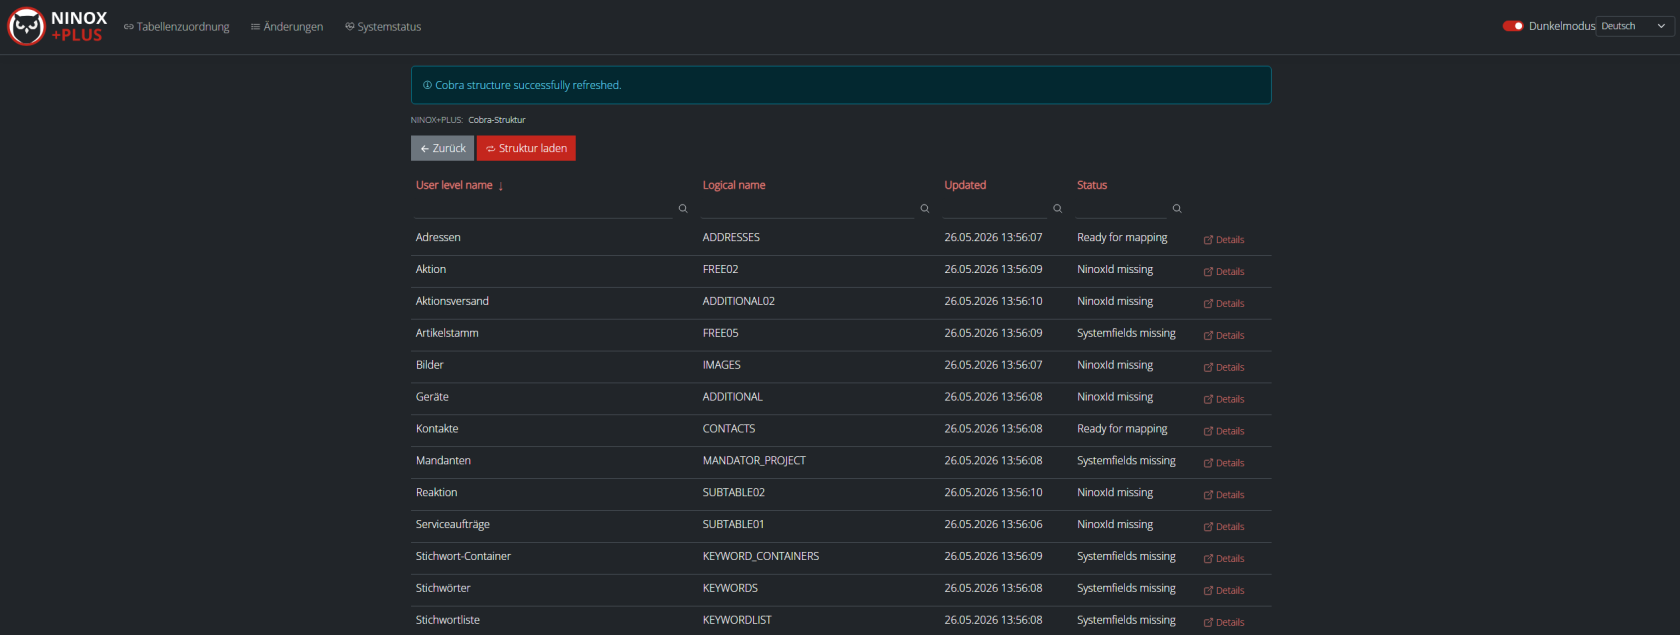Viewport: 1680px width, 635px height.
Task: Click the CONTACTS logical name cell
Action: click(x=729, y=429)
